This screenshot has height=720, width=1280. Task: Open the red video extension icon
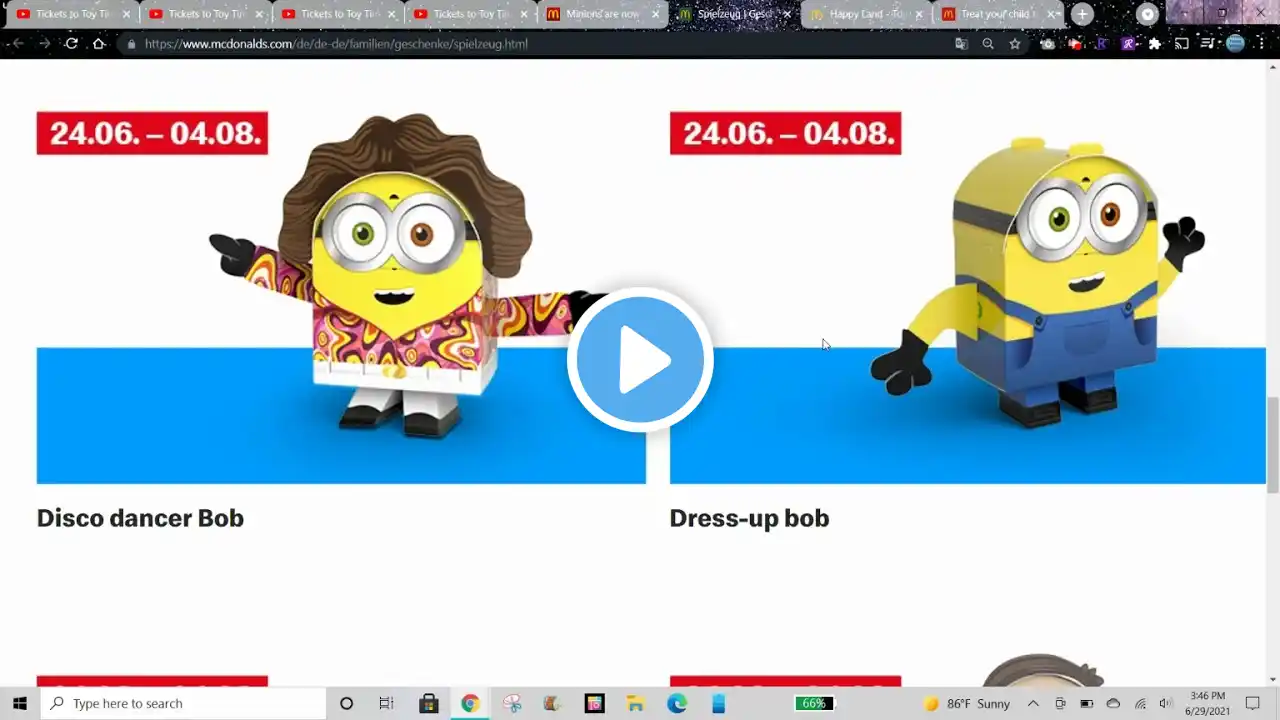point(1074,44)
